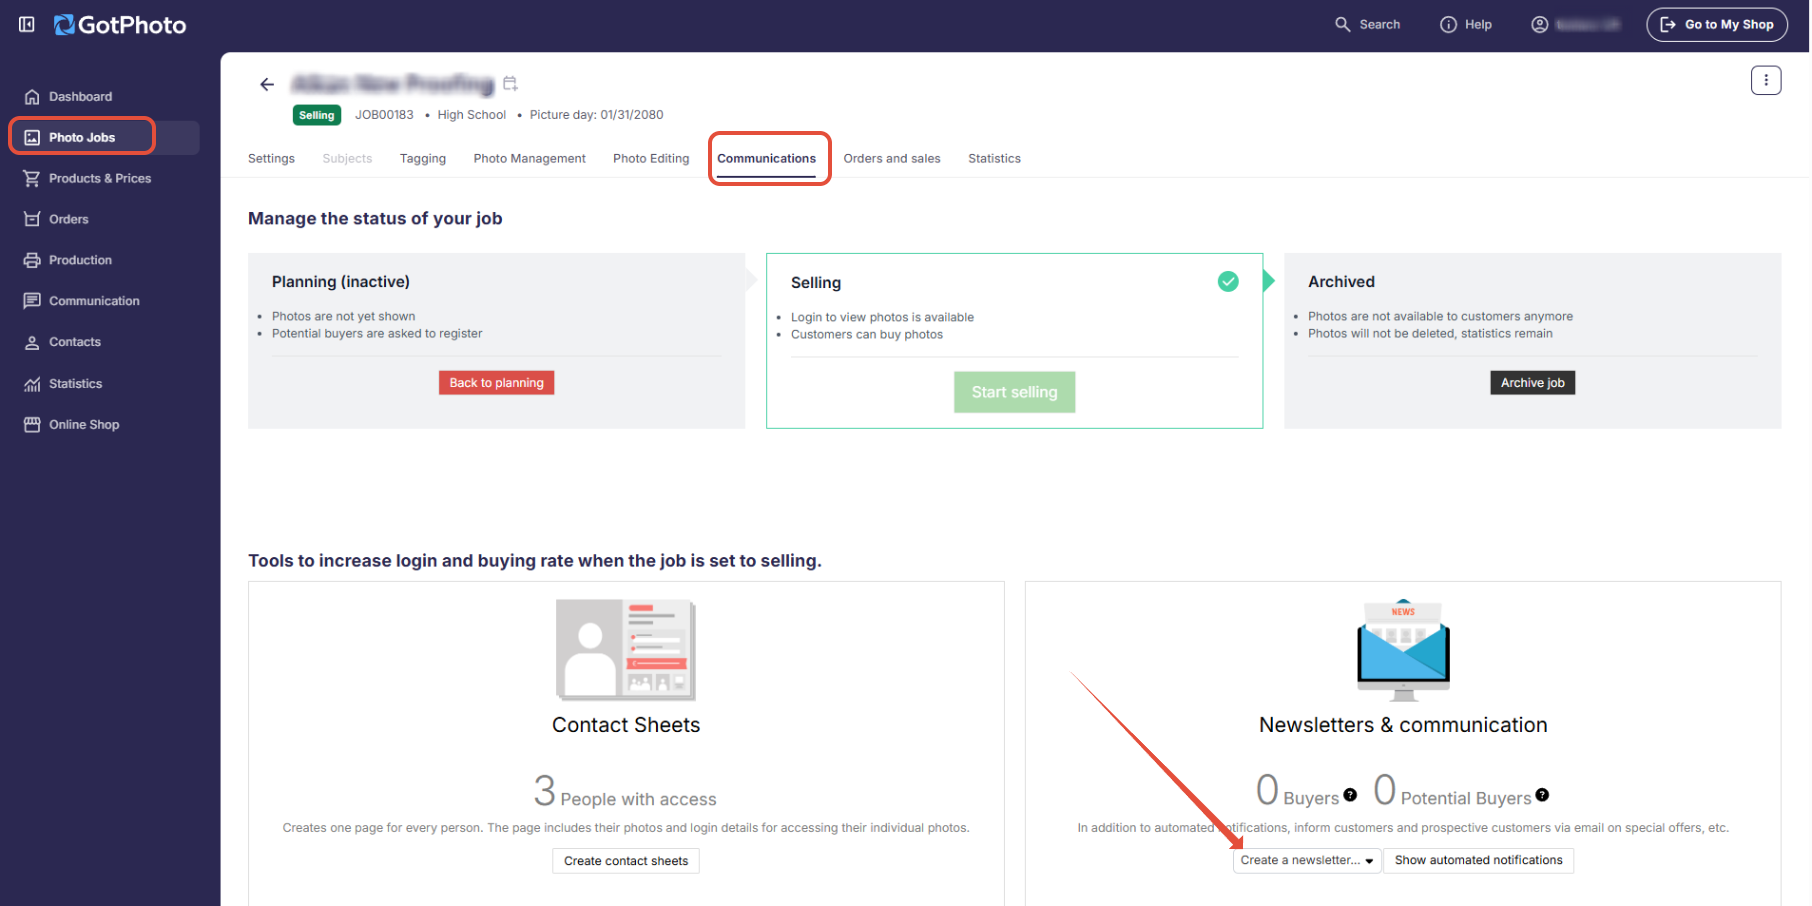Open Communication in the sidebar
This screenshot has height=906, width=1812.
tap(94, 301)
